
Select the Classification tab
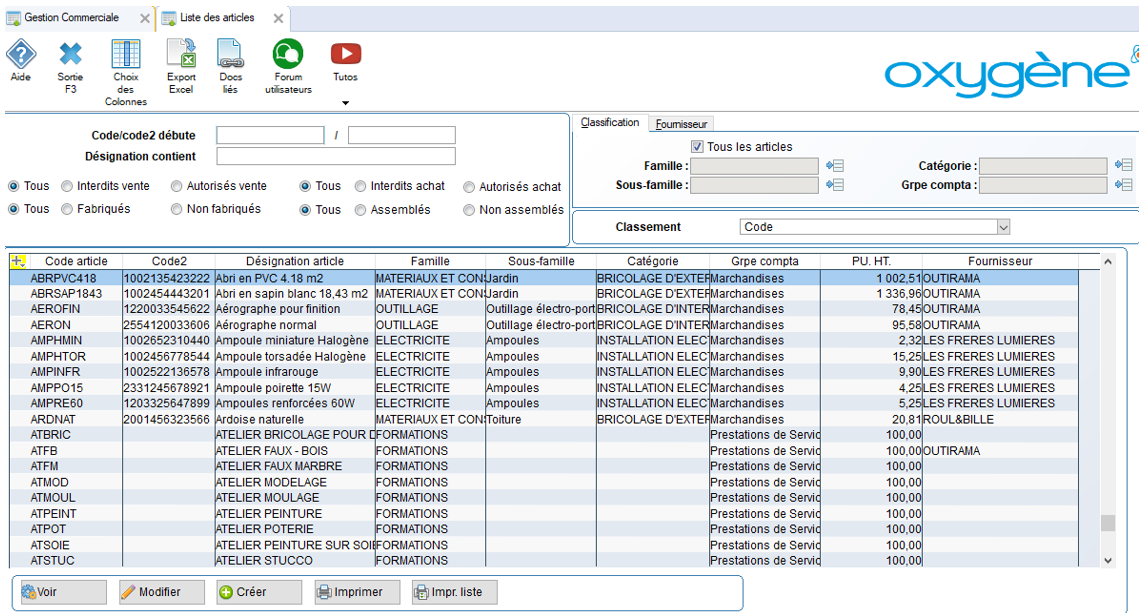pyautogui.click(x=610, y=123)
